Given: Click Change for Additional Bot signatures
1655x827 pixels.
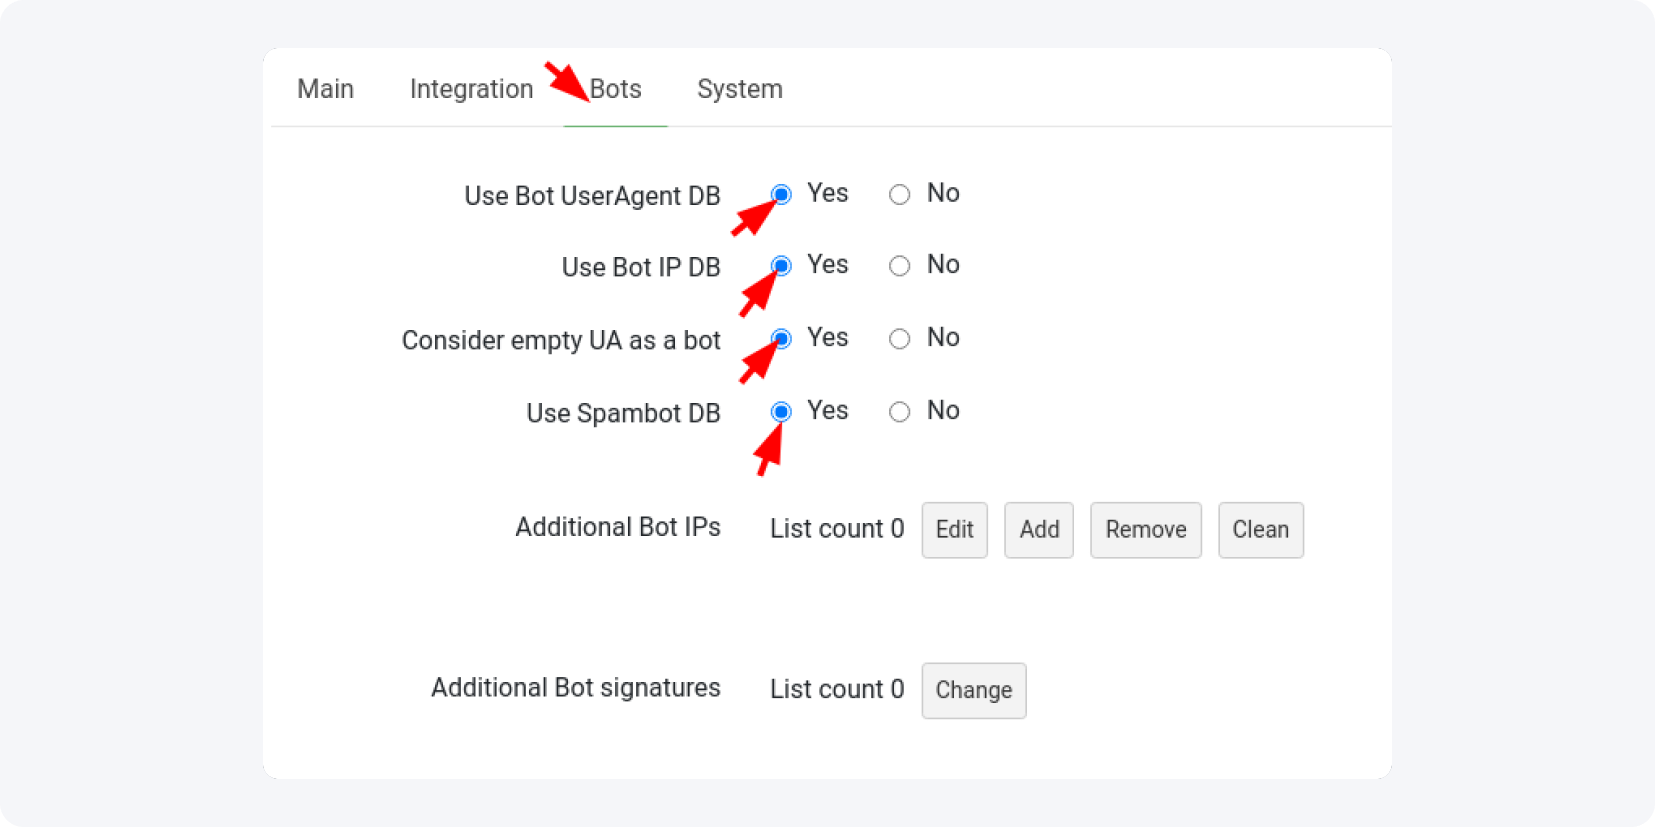Looking at the screenshot, I should (x=973, y=691).
